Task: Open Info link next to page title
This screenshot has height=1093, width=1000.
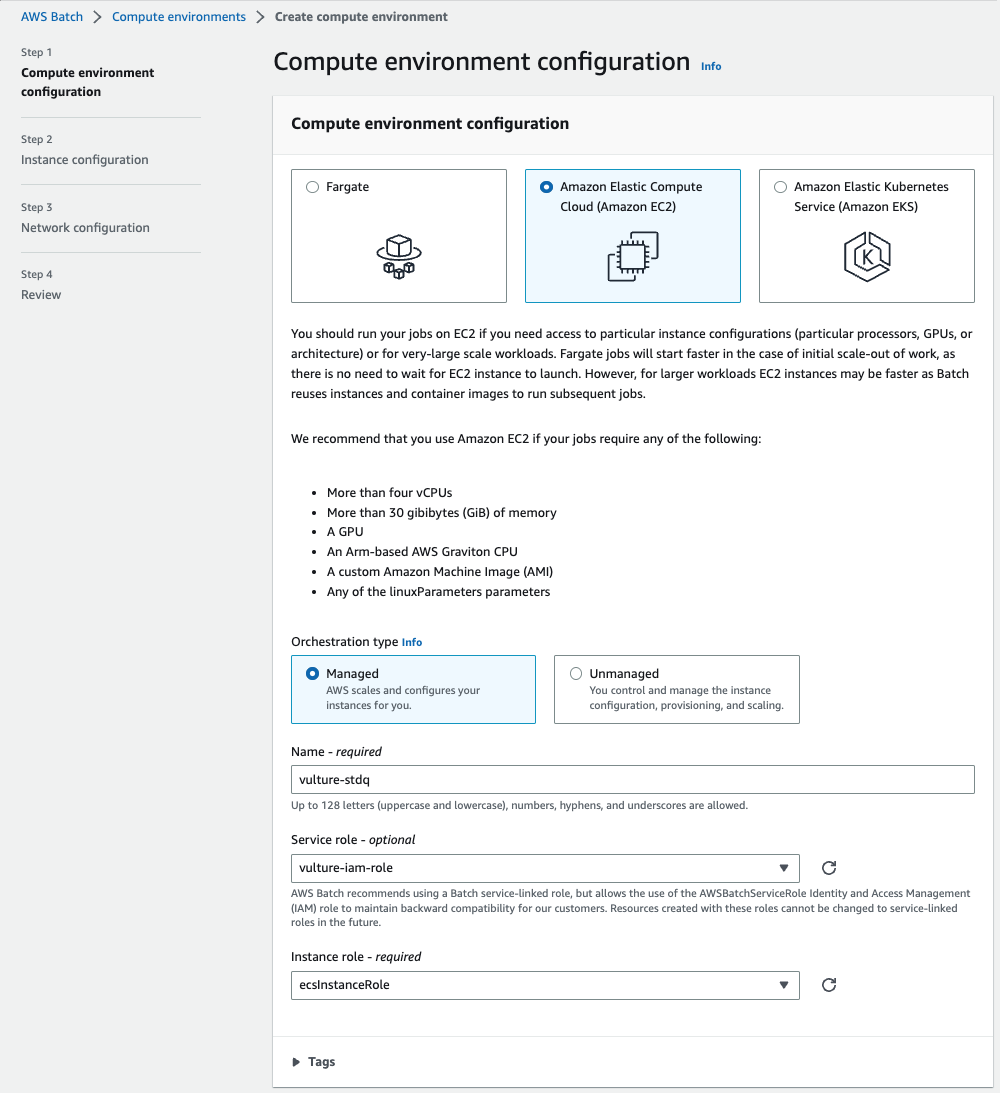Action: tap(711, 66)
